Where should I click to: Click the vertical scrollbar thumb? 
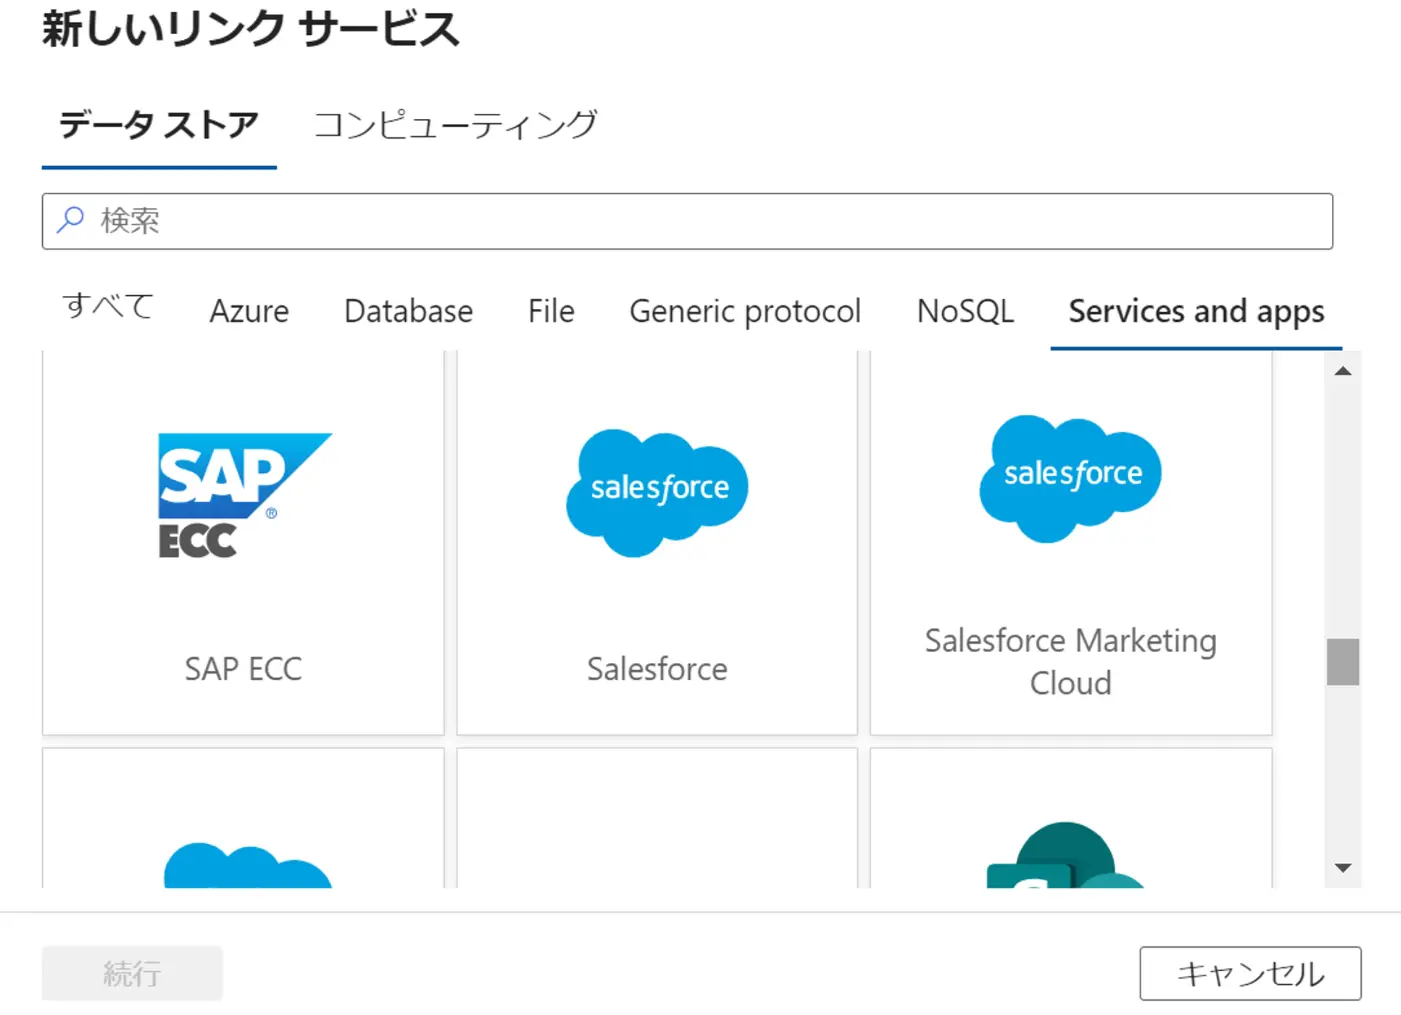1343,662
